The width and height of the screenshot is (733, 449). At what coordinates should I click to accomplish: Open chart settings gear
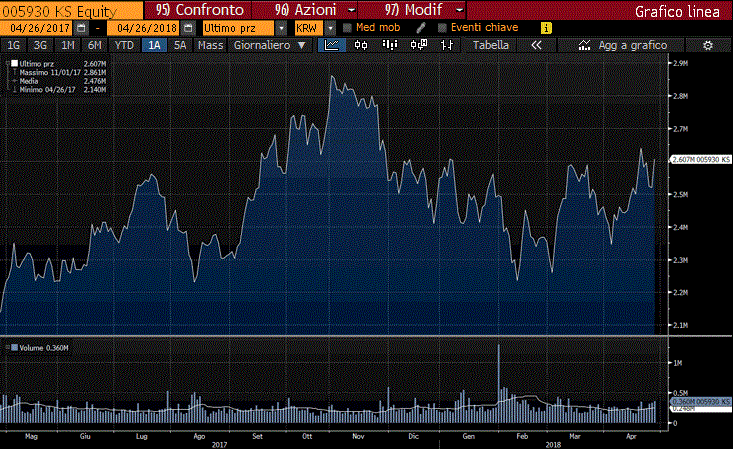708,45
